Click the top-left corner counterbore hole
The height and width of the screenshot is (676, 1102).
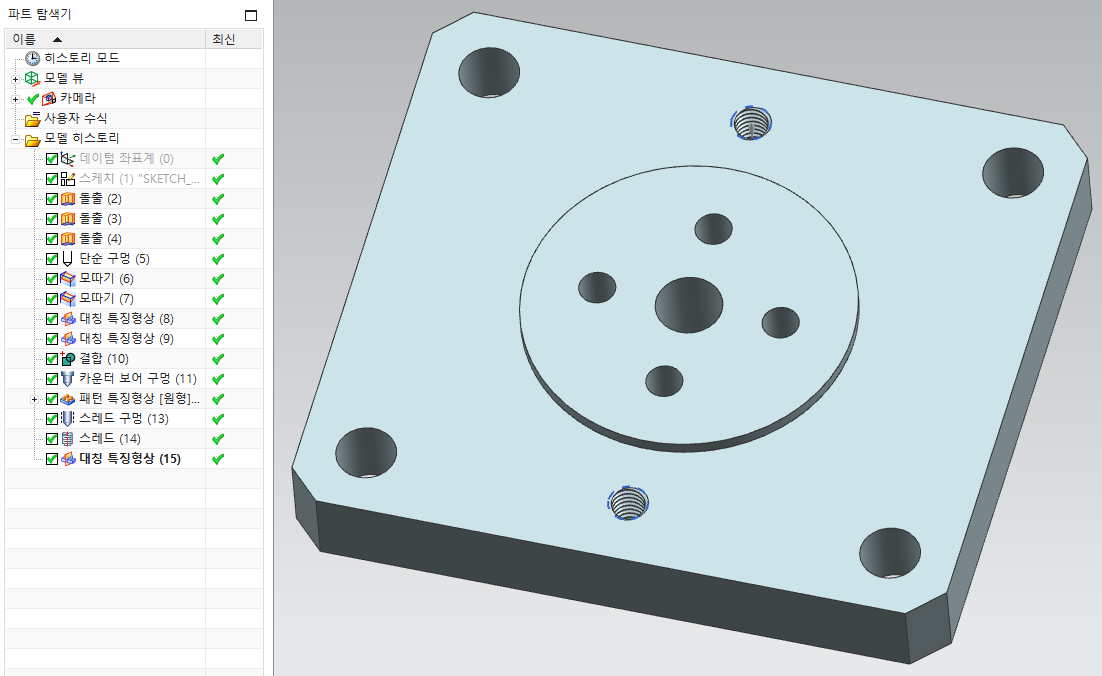click(x=489, y=72)
